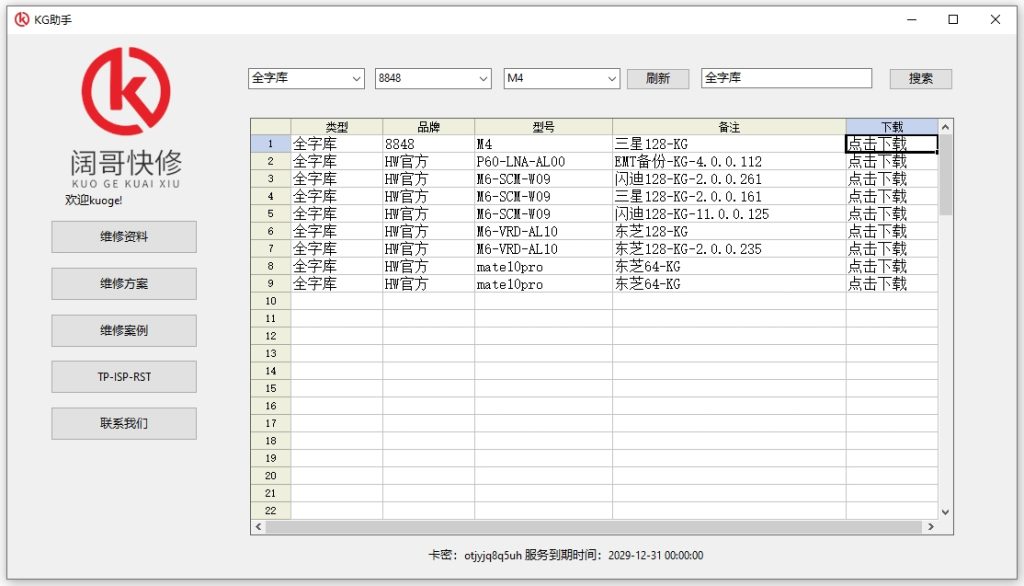Screen dimensions: 1024x586
Task: Select row header number 5
Action: (x=270, y=214)
